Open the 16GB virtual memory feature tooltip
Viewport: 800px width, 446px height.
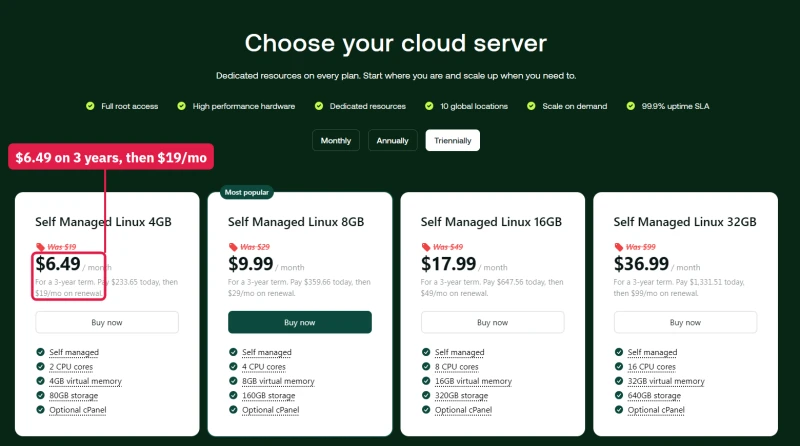[x=473, y=381]
